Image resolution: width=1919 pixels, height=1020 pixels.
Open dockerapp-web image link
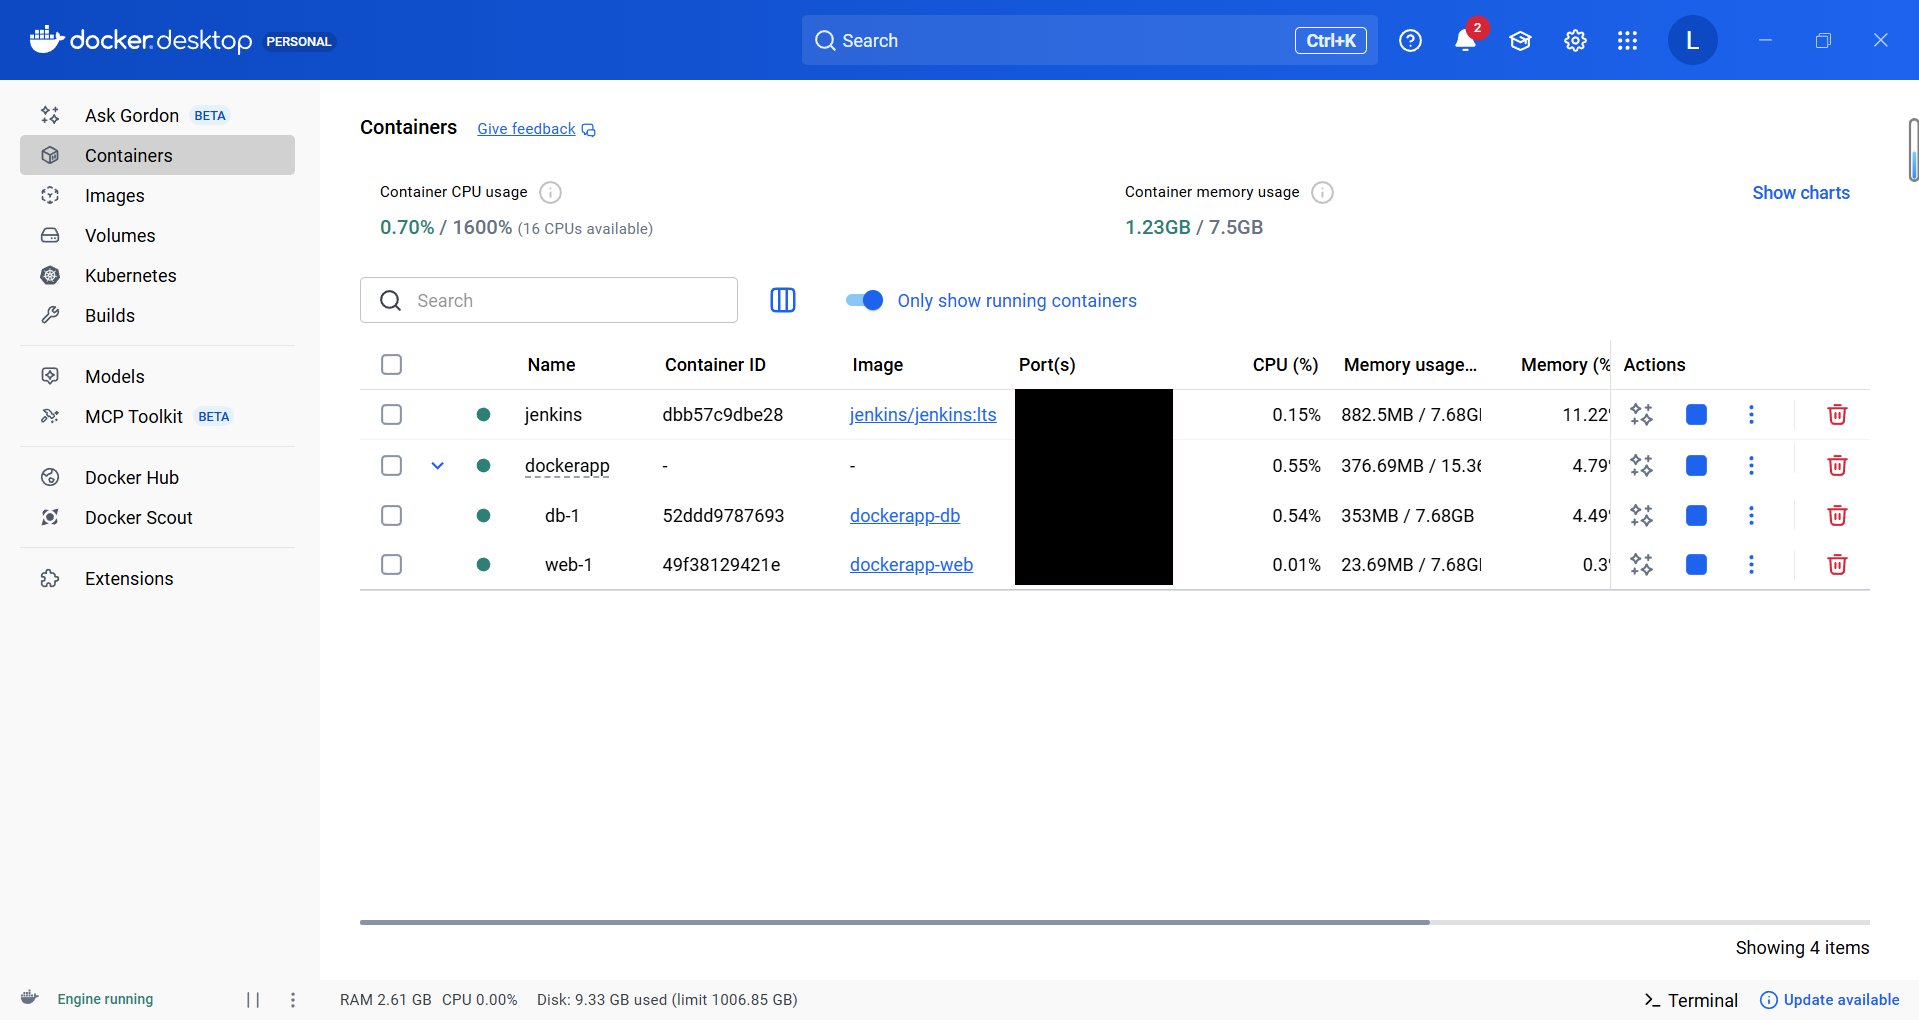[911, 564]
